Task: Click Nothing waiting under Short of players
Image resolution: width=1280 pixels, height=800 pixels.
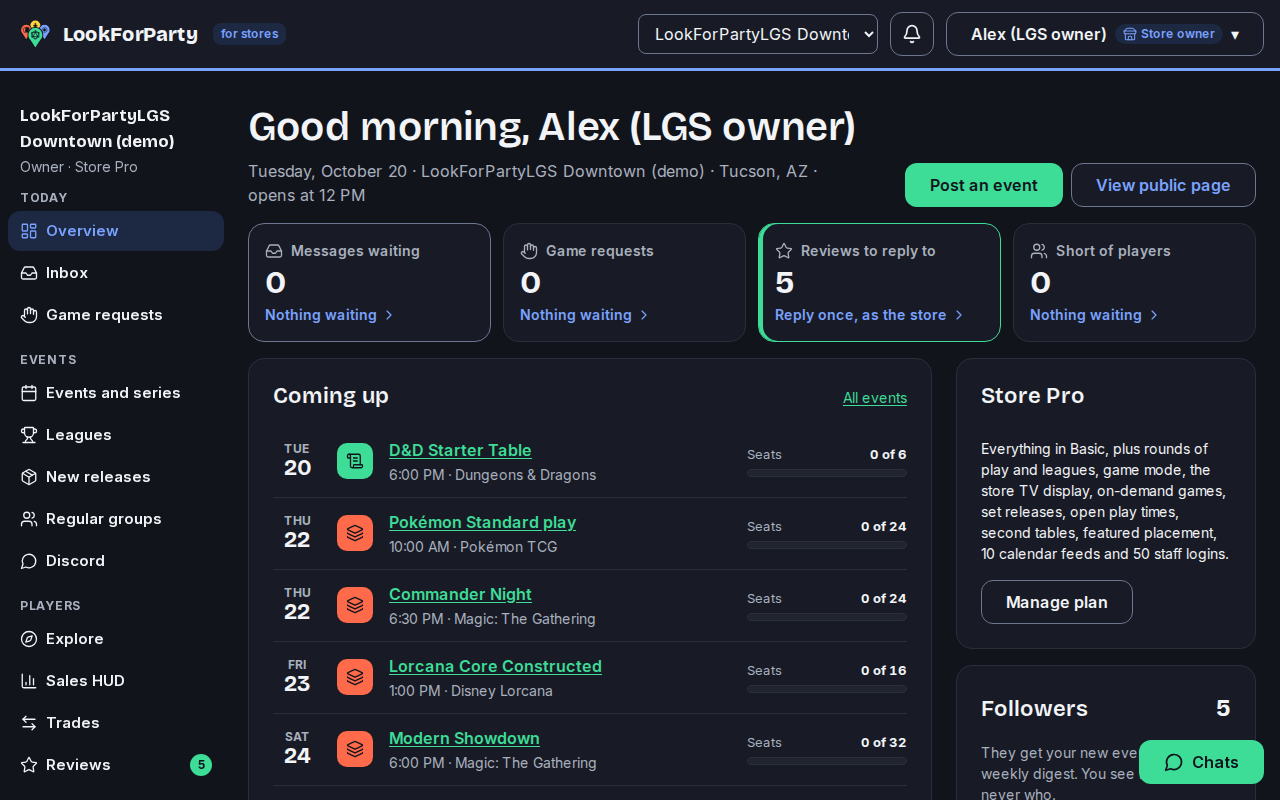Action: pos(1094,315)
